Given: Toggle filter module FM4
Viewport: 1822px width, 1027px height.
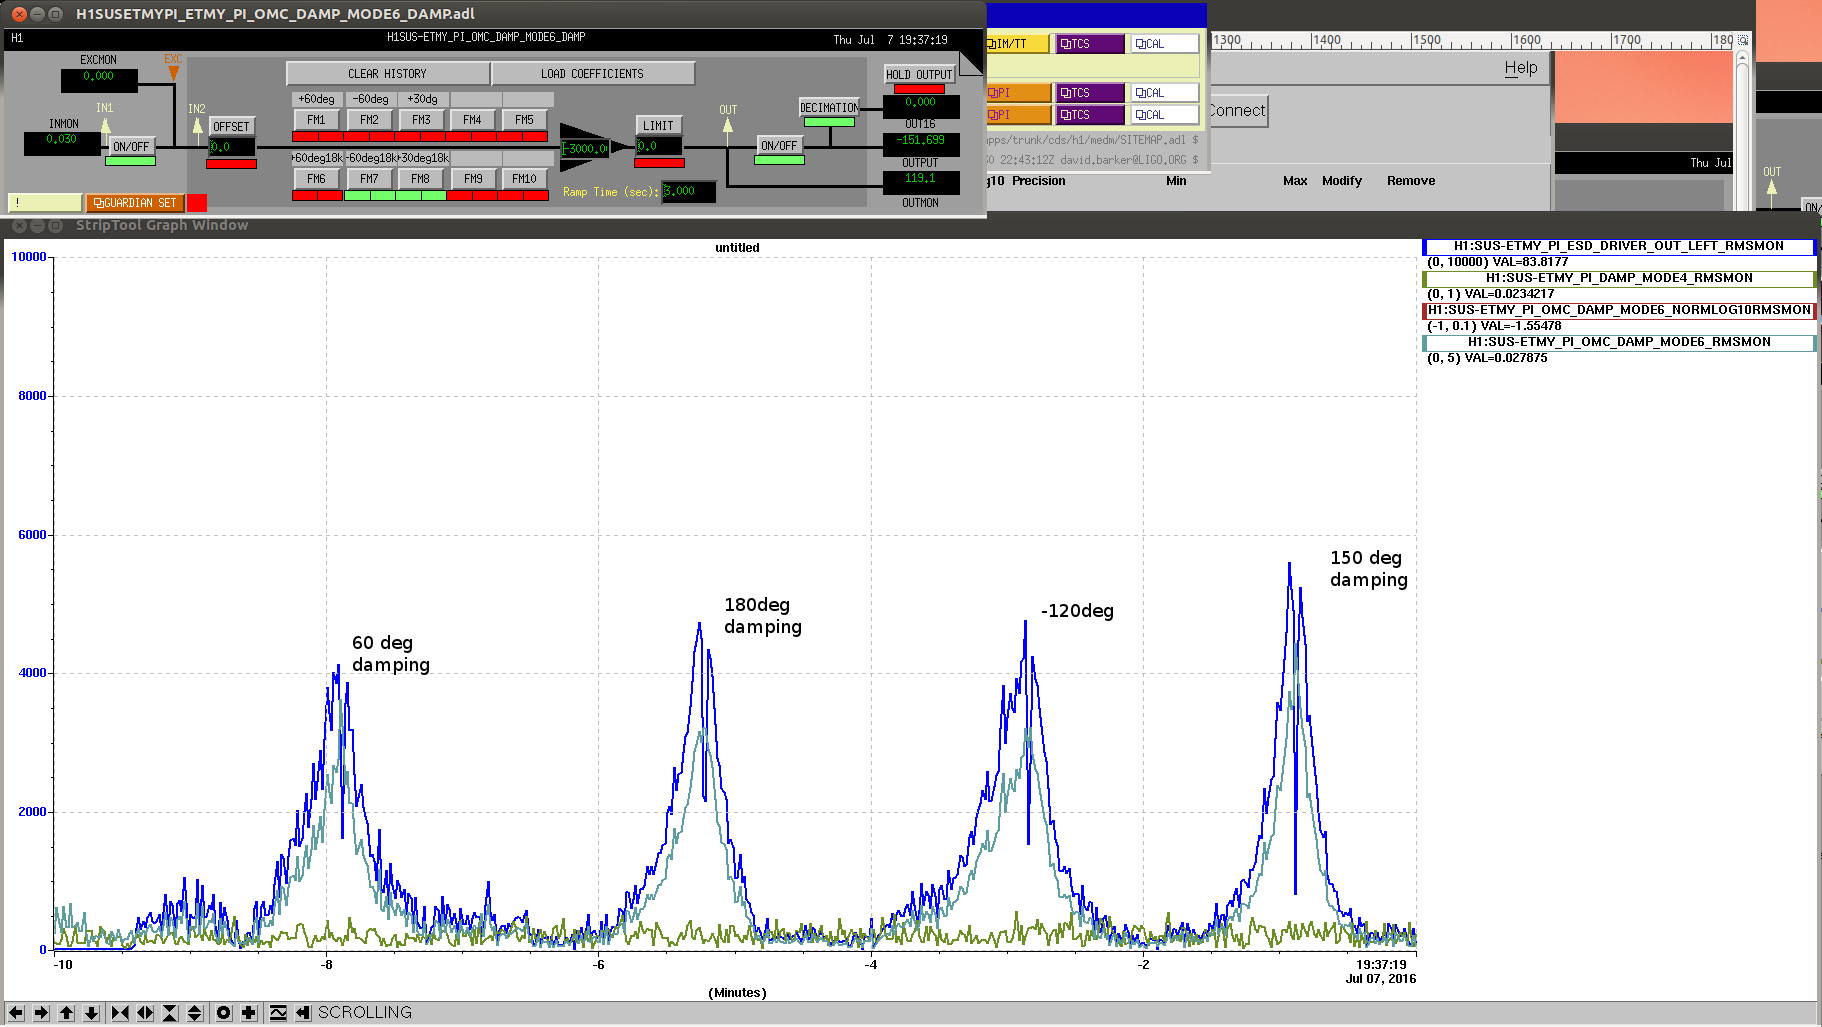Looking at the screenshot, I should (473, 120).
